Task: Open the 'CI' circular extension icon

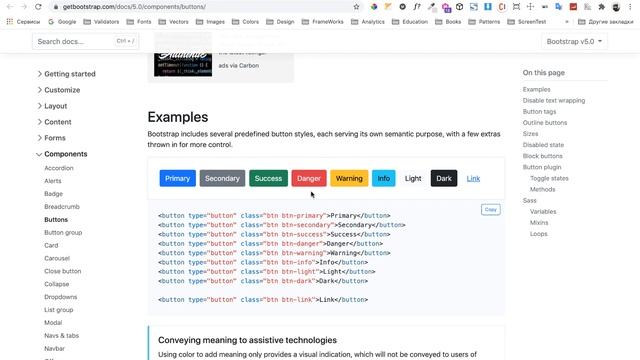Action: coord(502,7)
